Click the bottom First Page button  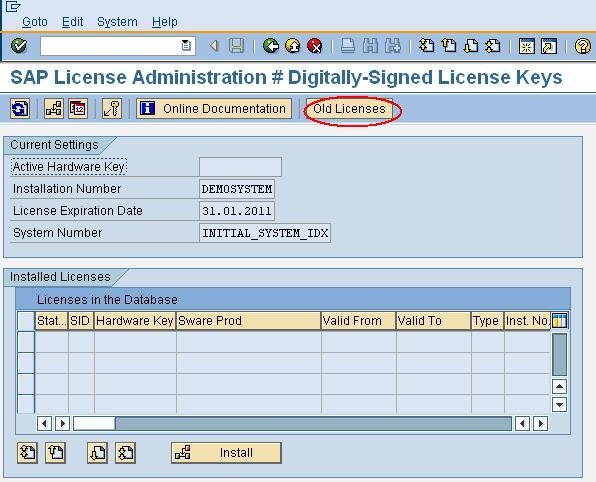[x=27, y=453]
